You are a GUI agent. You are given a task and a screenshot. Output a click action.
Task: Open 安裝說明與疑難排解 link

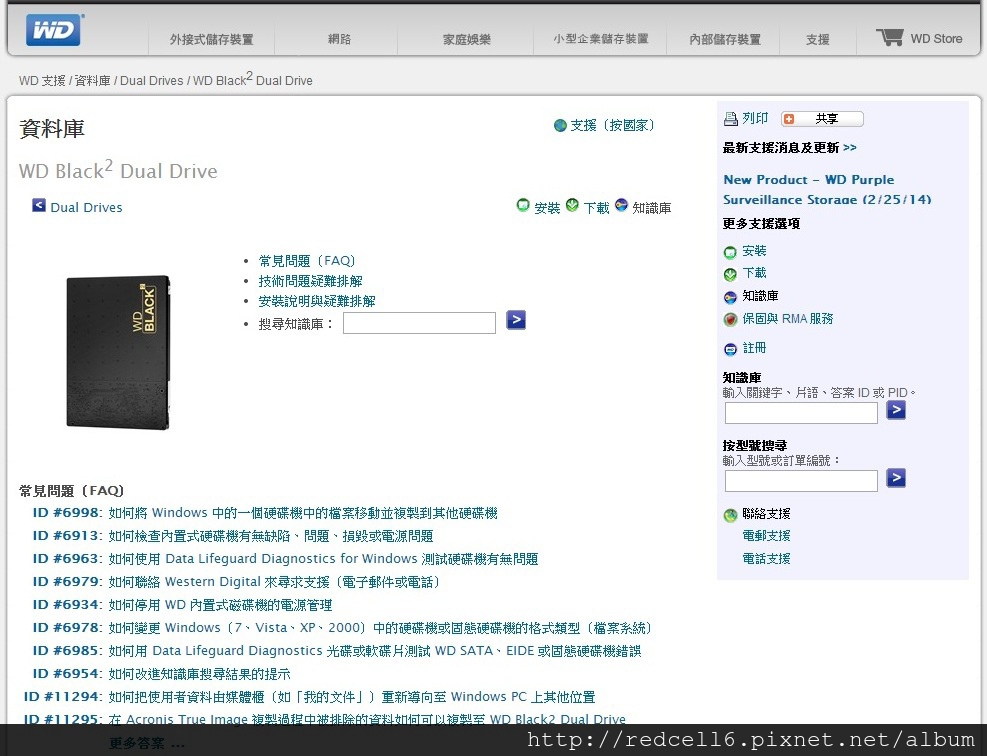click(317, 301)
